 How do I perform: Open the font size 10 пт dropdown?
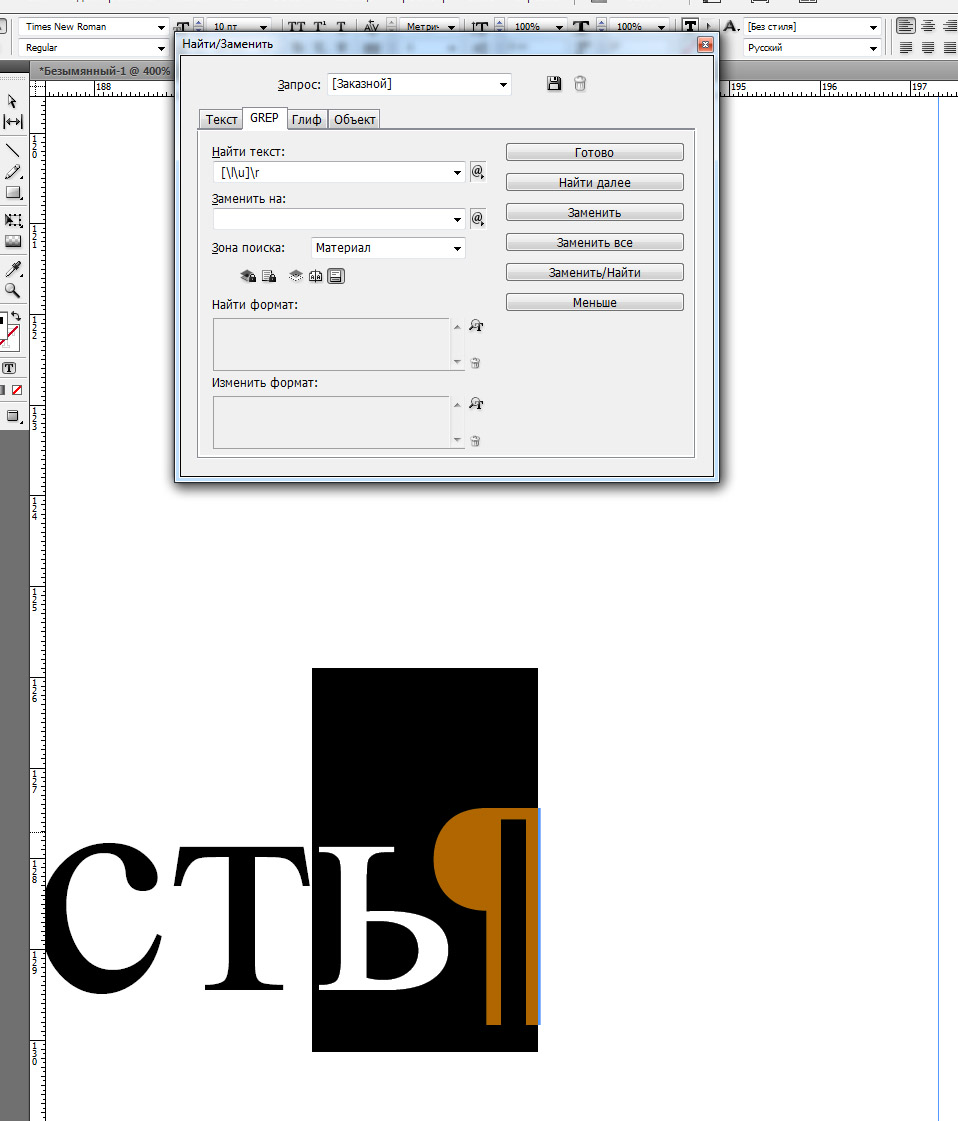[x=264, y=27]
